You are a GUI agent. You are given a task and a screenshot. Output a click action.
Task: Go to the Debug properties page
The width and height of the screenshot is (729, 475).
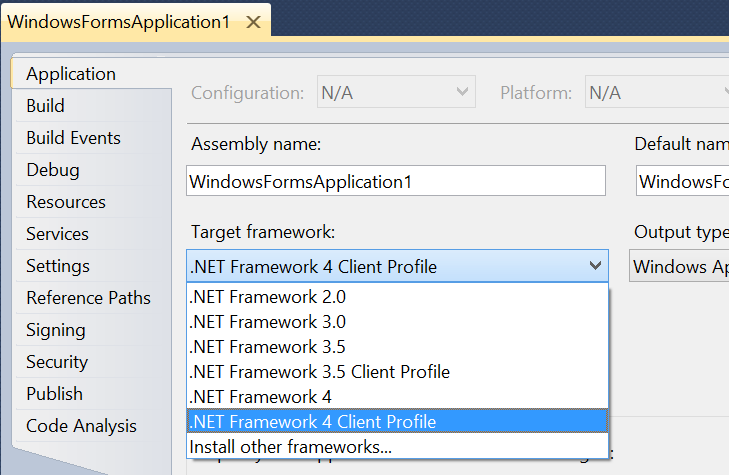pos(91,170)
